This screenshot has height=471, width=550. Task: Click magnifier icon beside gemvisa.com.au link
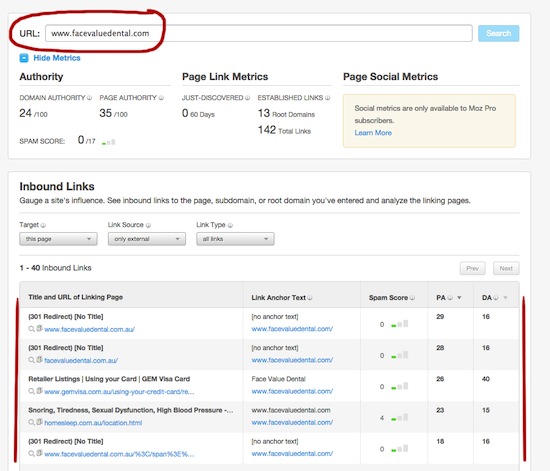[x=31, y=391]
